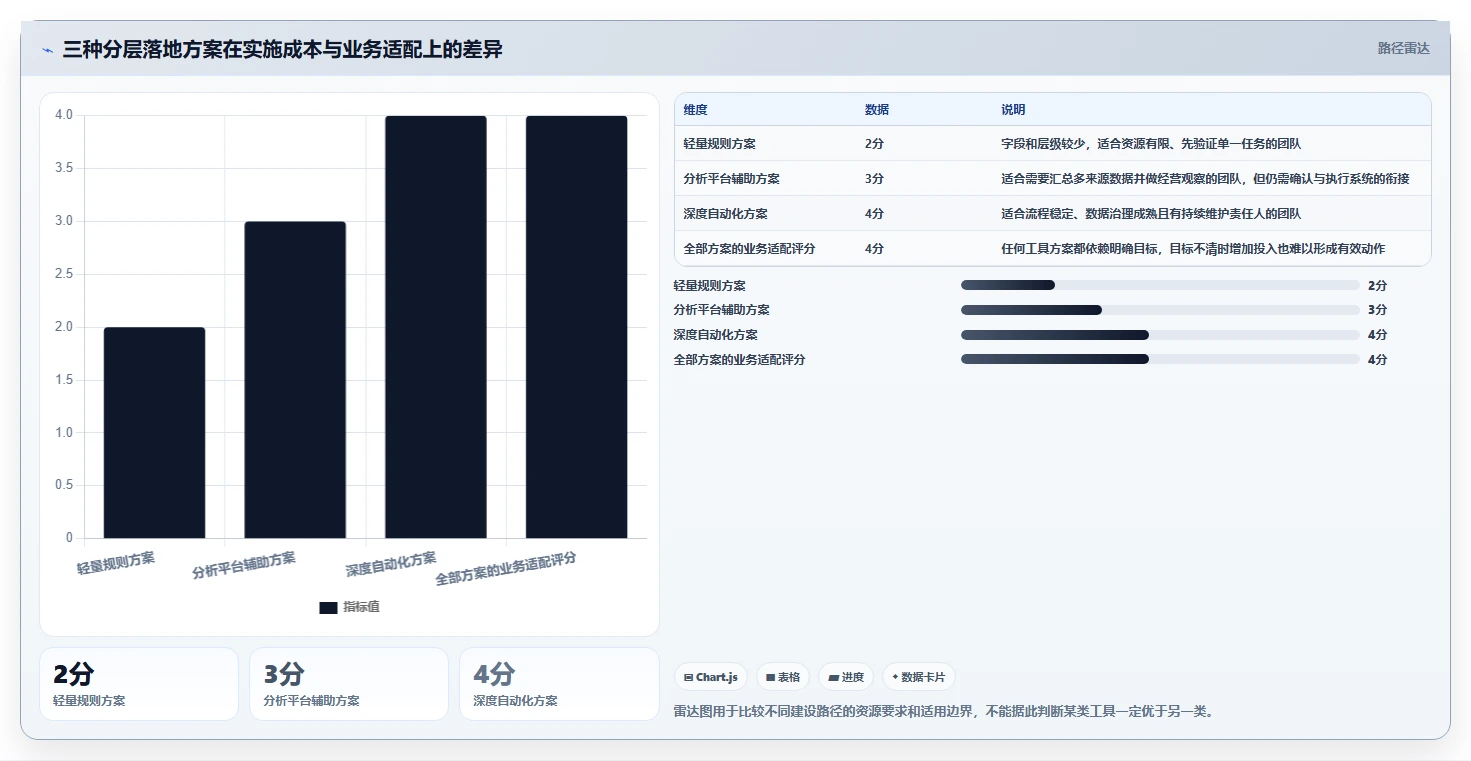Select the 数据卡片 tag
The image size is (1471, 761).
pos(918,677)
